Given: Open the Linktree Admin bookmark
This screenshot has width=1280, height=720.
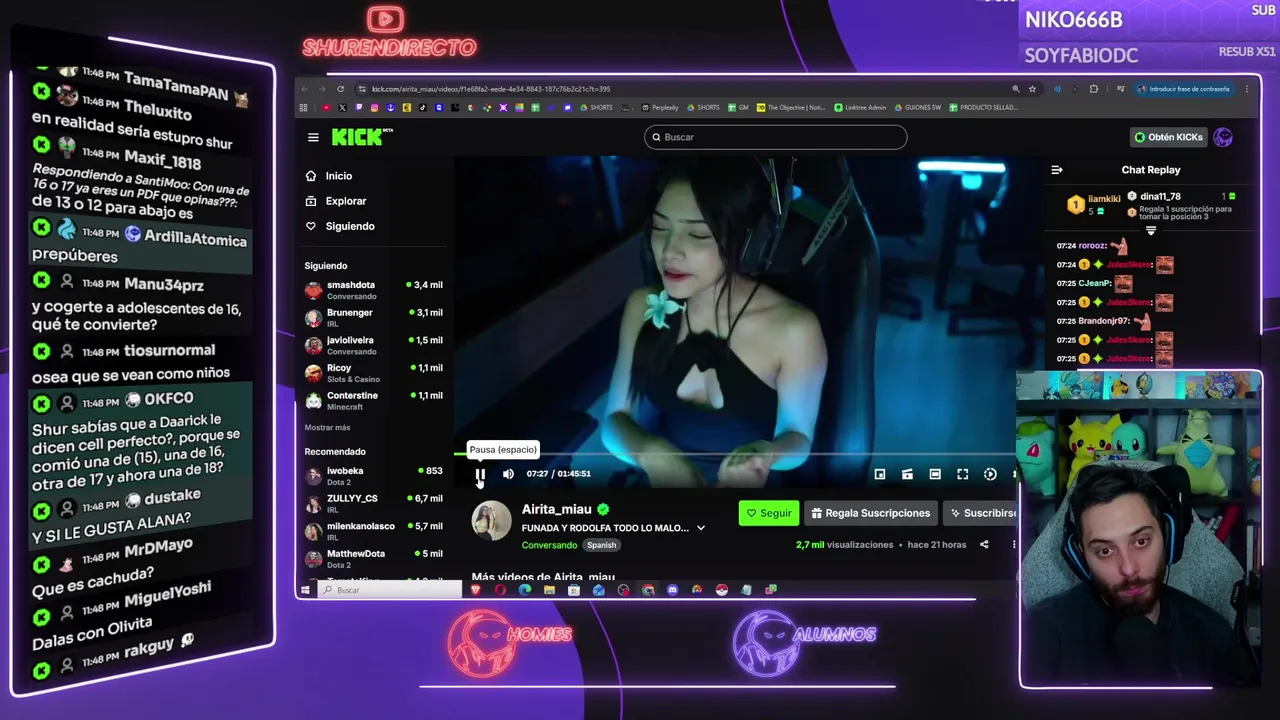Looking at the screenshot, I should coord(860,107).
